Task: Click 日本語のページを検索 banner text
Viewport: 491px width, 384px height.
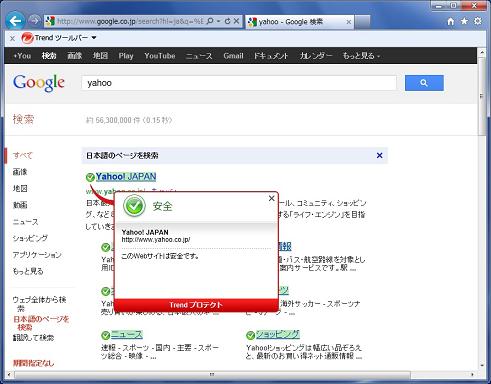Action: coord(122,155)
